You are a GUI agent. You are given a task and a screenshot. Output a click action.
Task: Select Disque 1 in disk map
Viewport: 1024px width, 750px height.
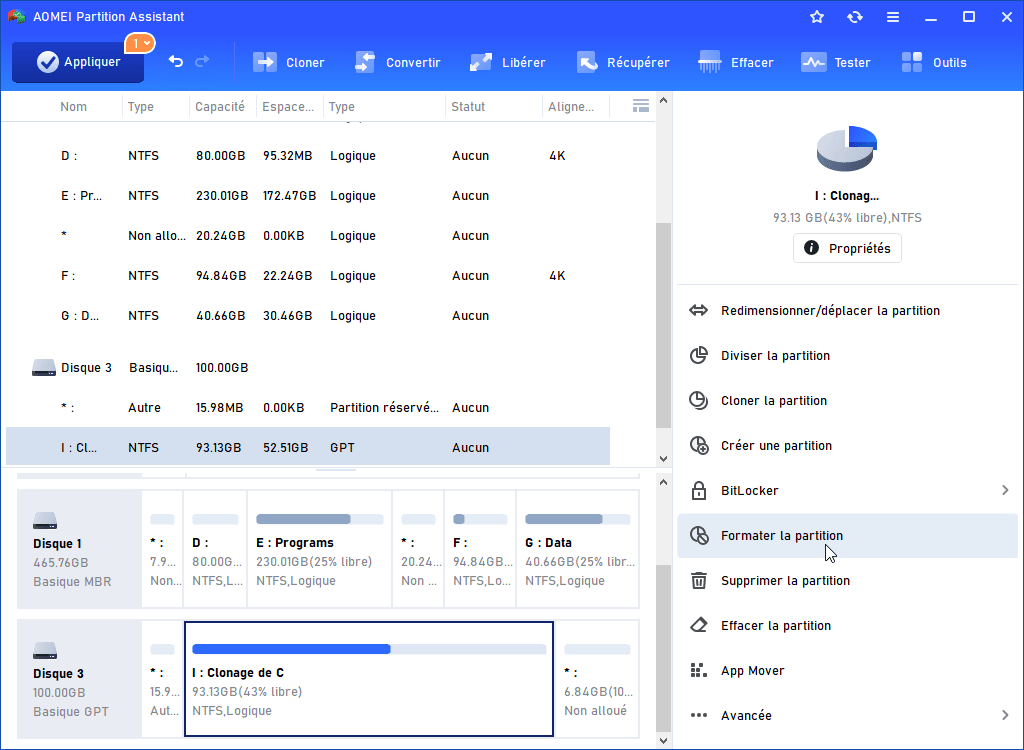80,549
